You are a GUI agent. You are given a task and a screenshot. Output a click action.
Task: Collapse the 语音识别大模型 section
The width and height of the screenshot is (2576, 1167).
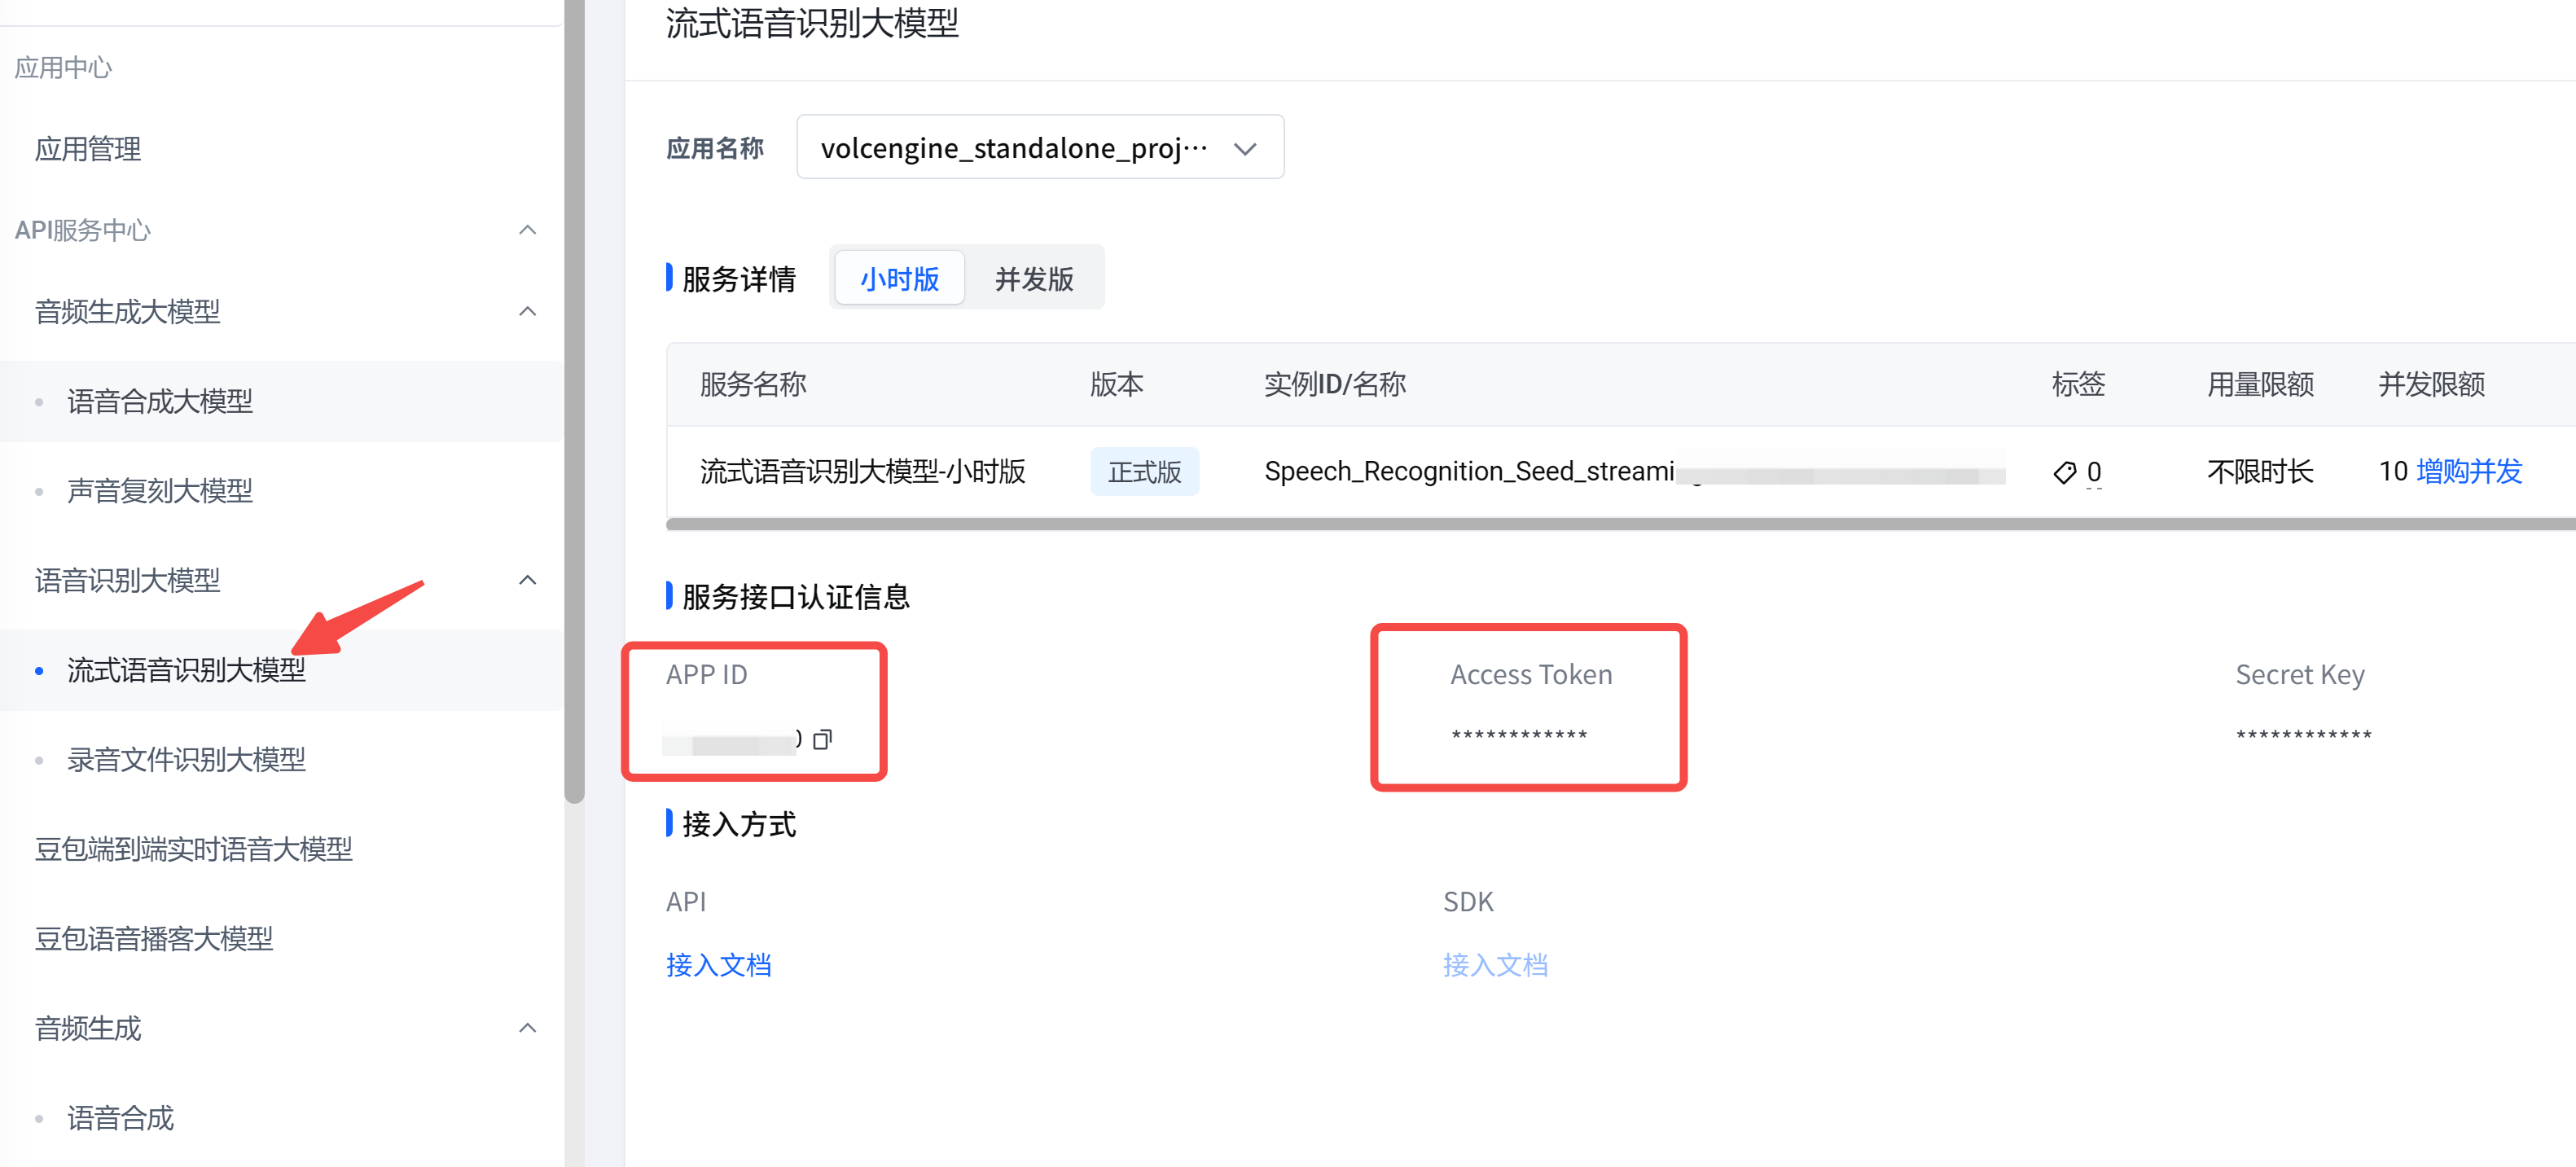point(527,580)
